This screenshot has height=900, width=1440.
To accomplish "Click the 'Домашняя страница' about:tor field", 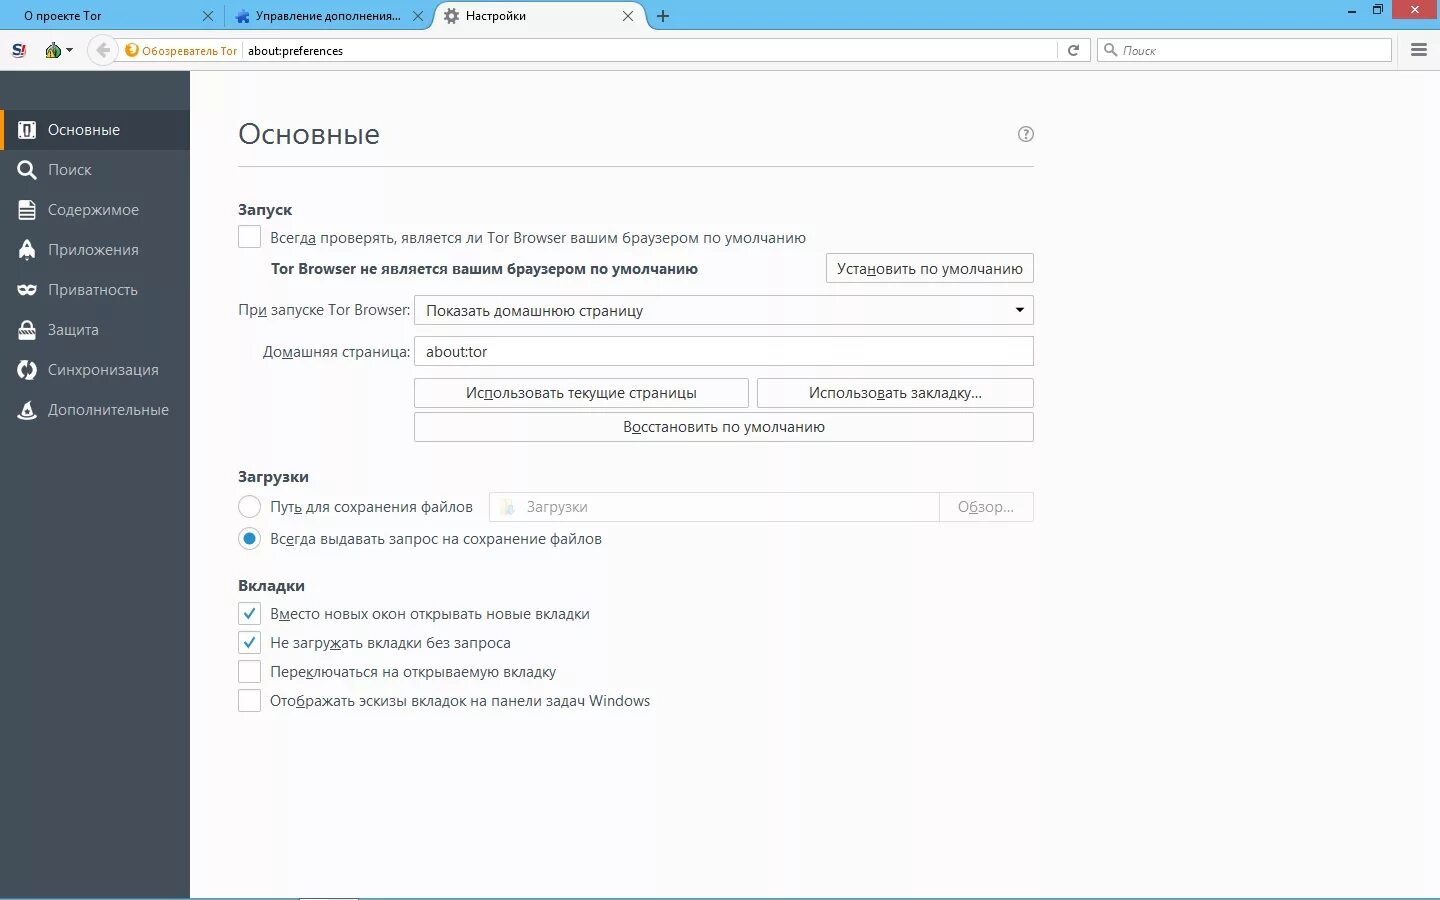I will pyautogui.click(x=724, y=351).
